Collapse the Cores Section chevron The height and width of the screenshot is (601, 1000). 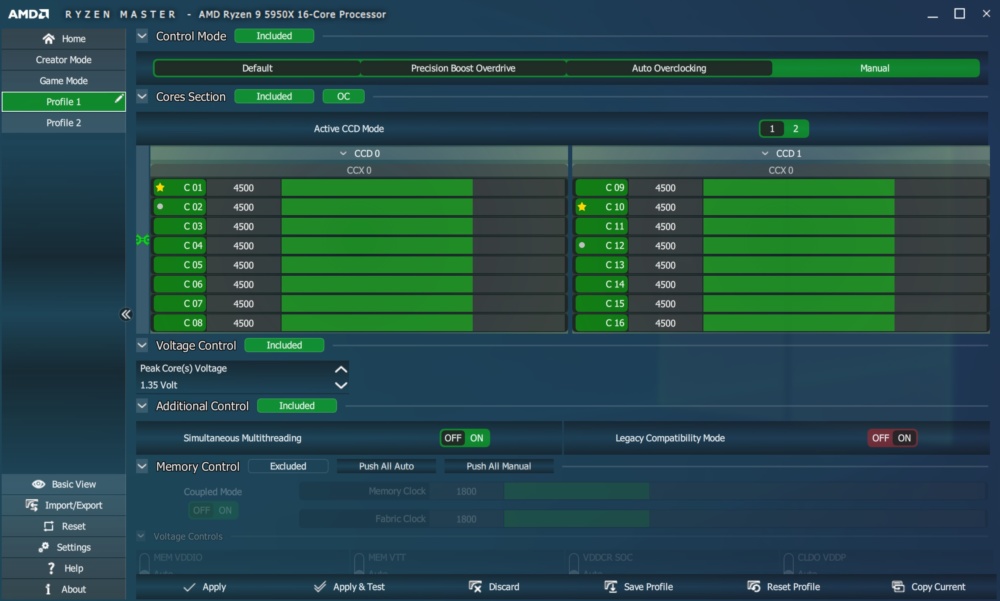tap(142, 96)
